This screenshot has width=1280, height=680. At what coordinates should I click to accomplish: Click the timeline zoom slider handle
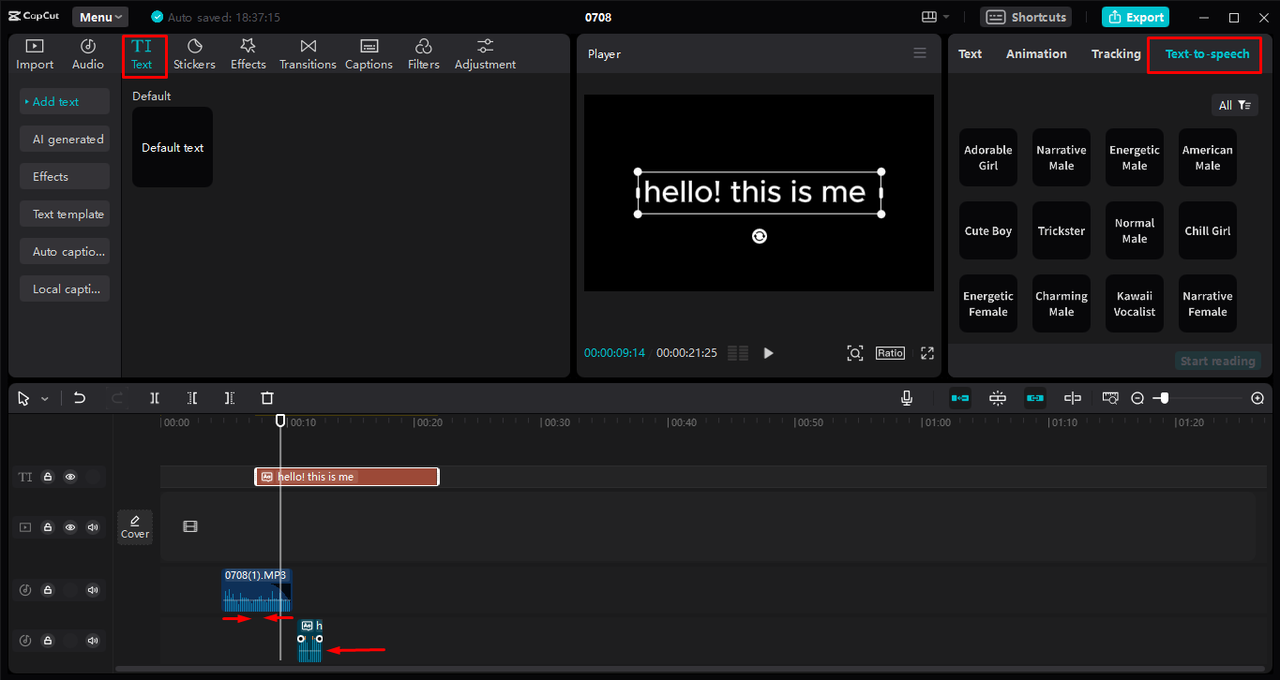click(1162, 398)
